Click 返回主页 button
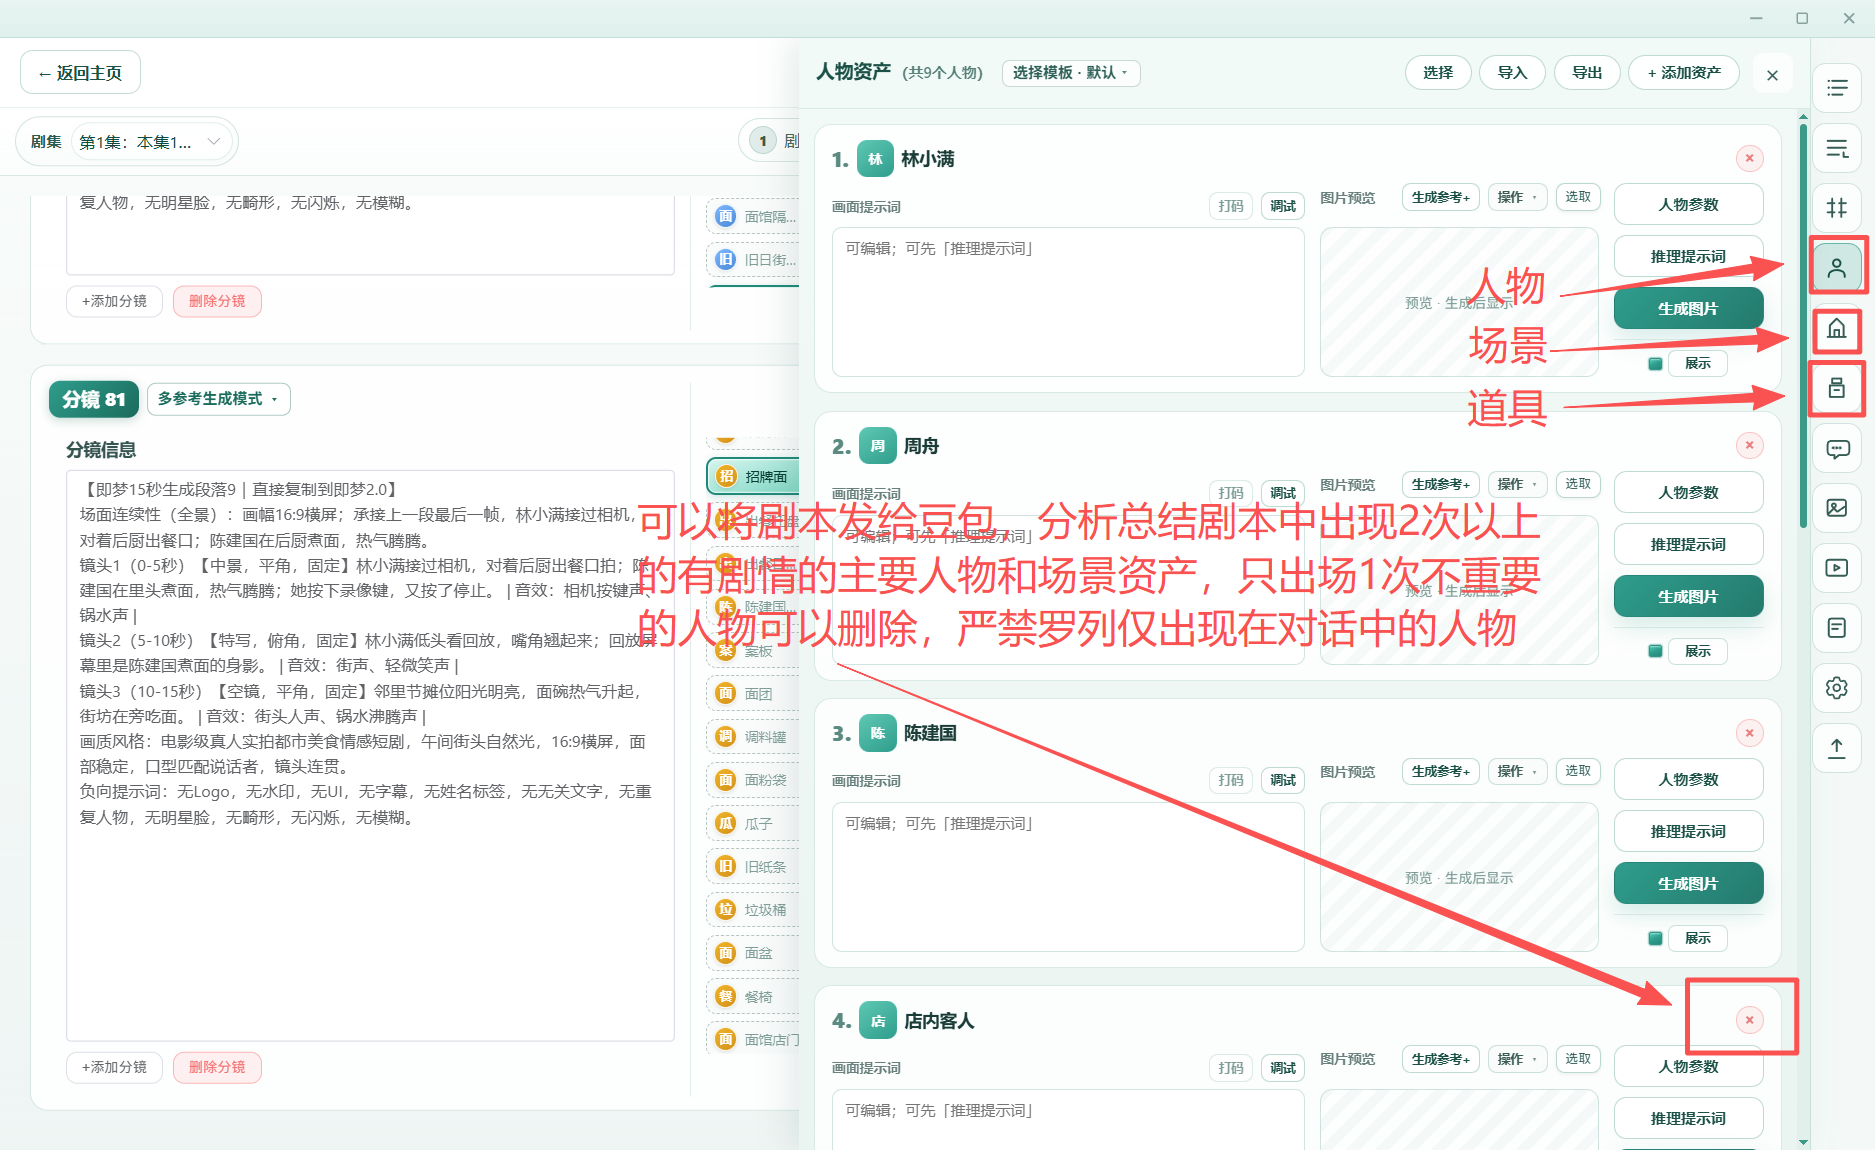Image resolution: width=1875 pixels, height=1150 pixels. (80, 73)
